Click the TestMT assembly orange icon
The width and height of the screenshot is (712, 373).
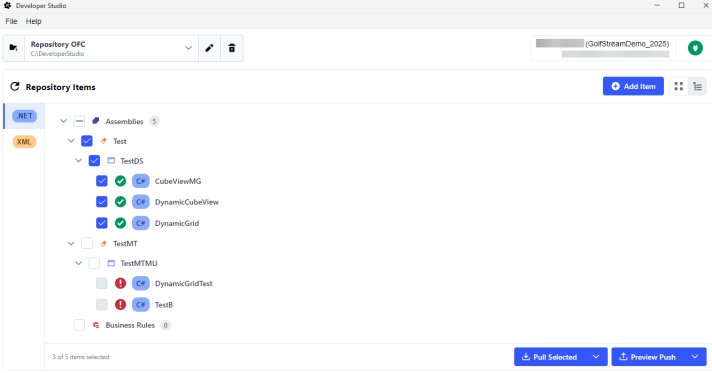[x=104, y=244]
